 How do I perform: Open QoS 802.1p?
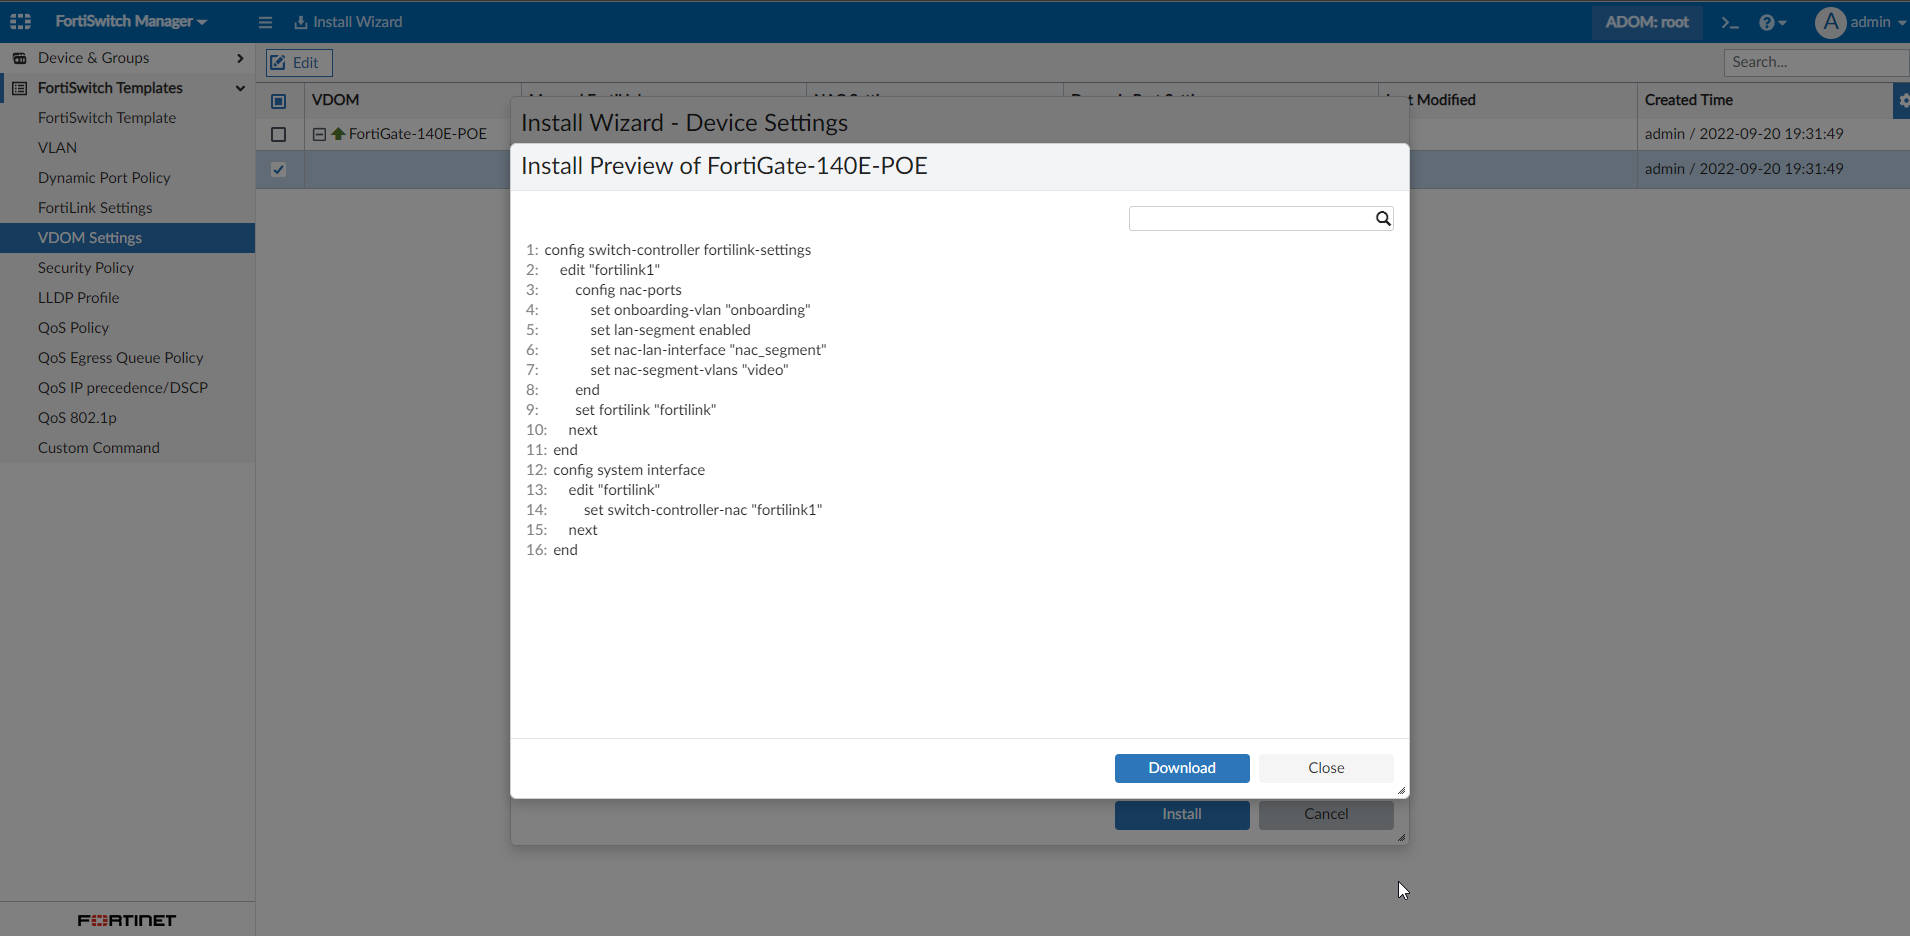point(77,418)
